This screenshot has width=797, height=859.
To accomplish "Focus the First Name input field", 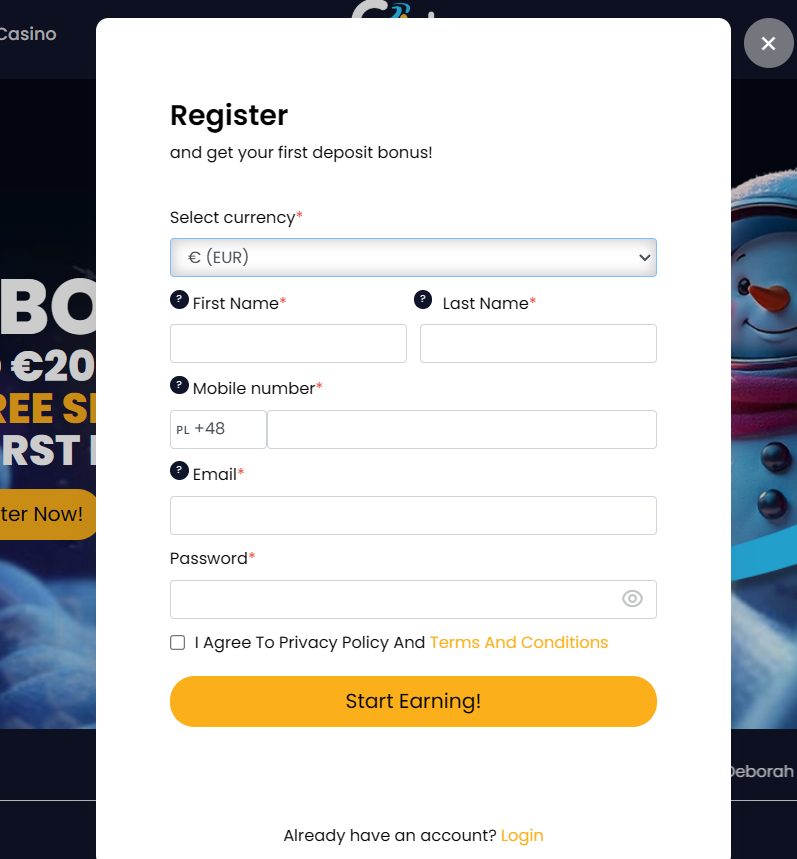I will point(288,343).
